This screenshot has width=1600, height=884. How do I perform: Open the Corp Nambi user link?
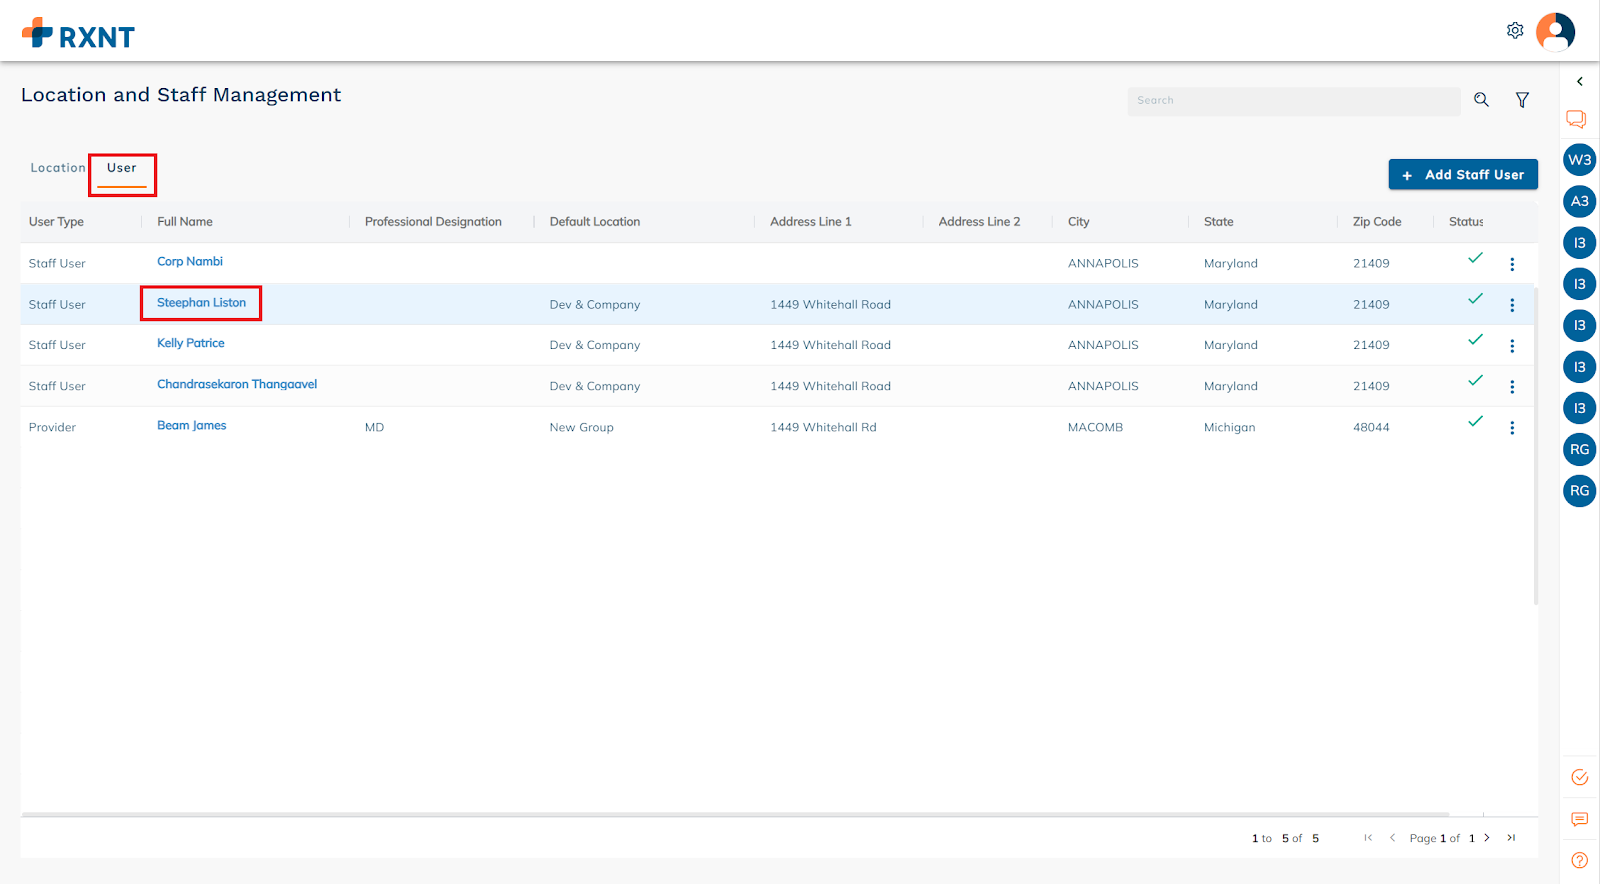click(x=190, y=261)
